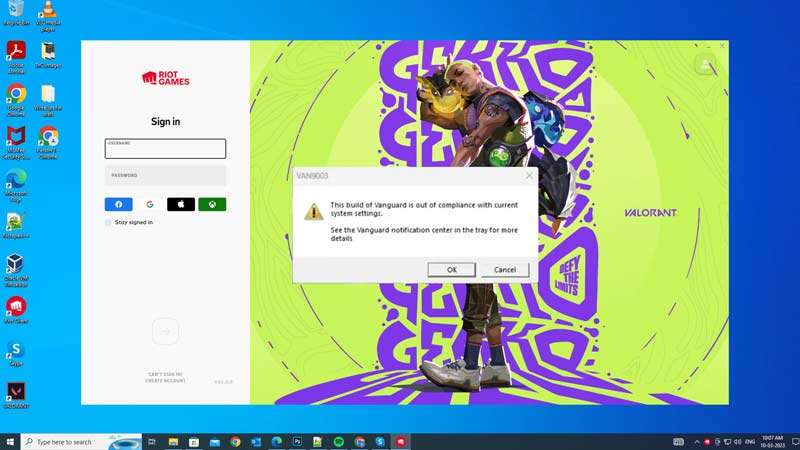Viewport: 800px width, 450px height.
Task: Open Skype from the taskbar
Action: tap(380, 442)
